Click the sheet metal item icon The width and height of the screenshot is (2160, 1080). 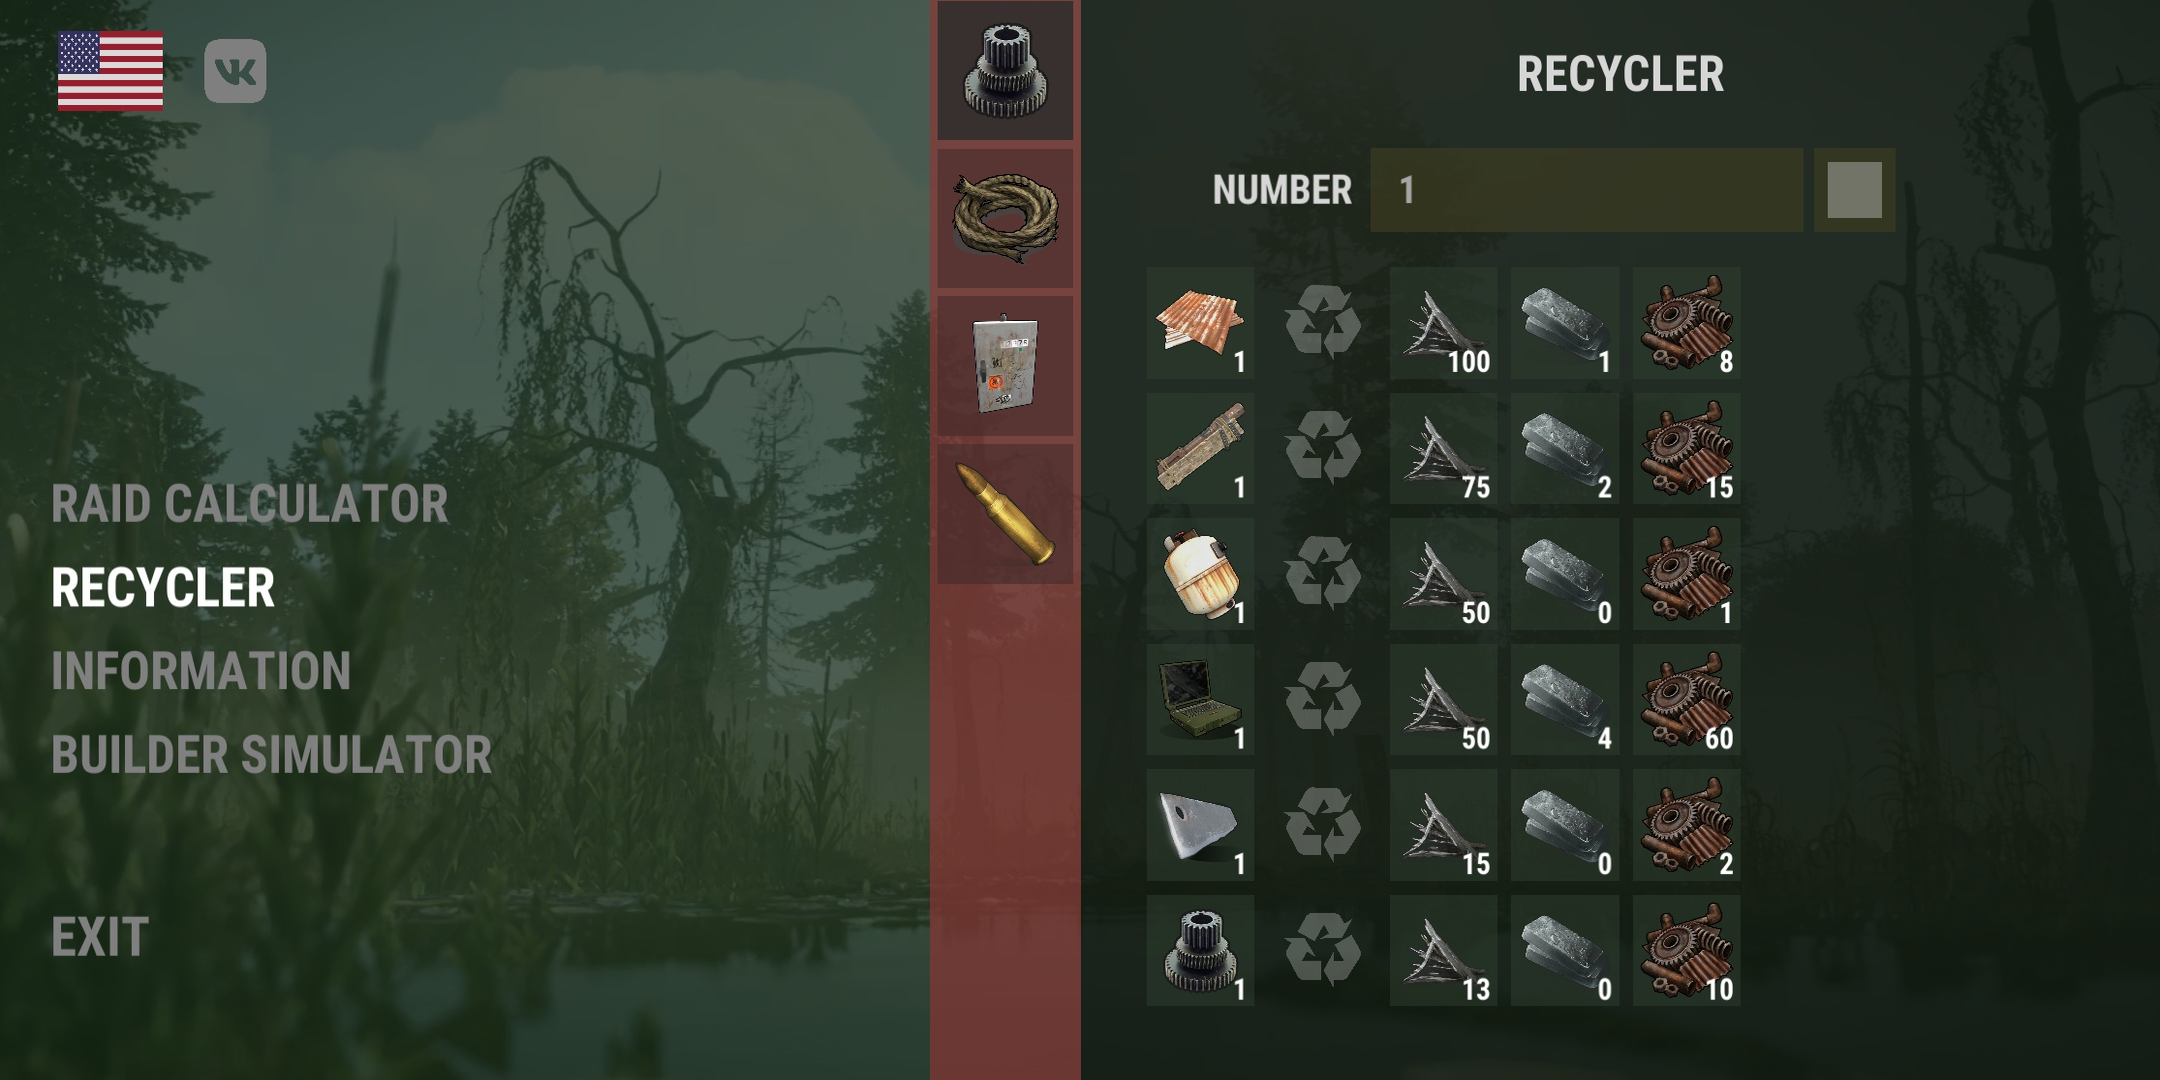[1200, 323]
